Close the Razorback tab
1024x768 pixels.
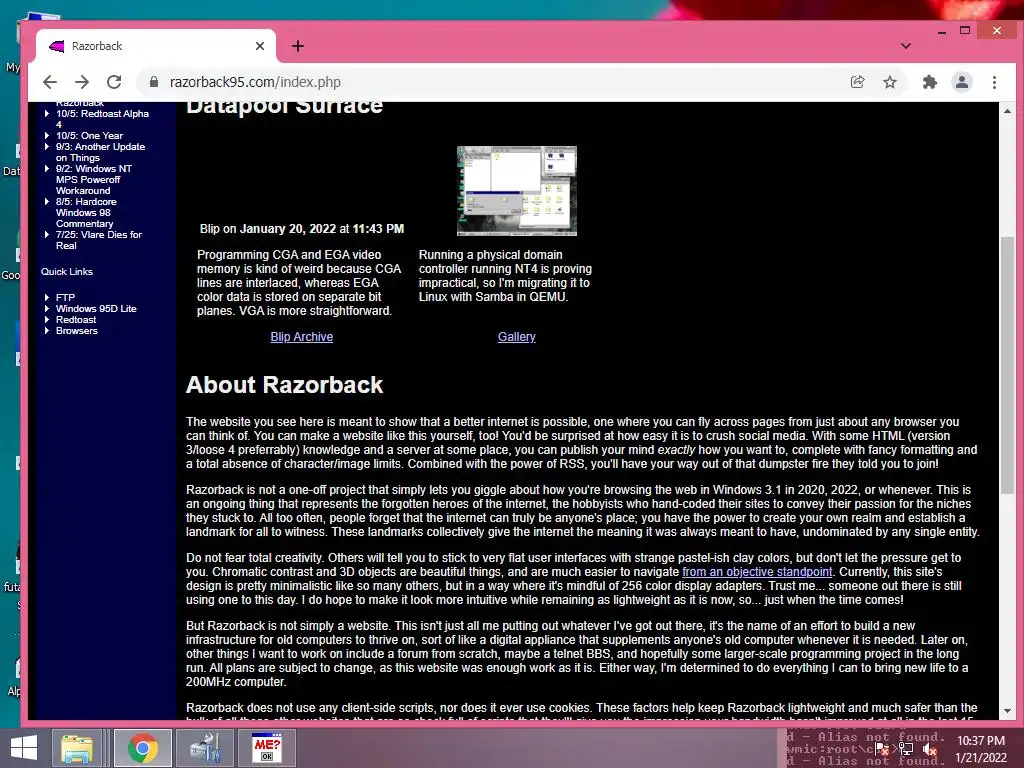click(260, 46)
